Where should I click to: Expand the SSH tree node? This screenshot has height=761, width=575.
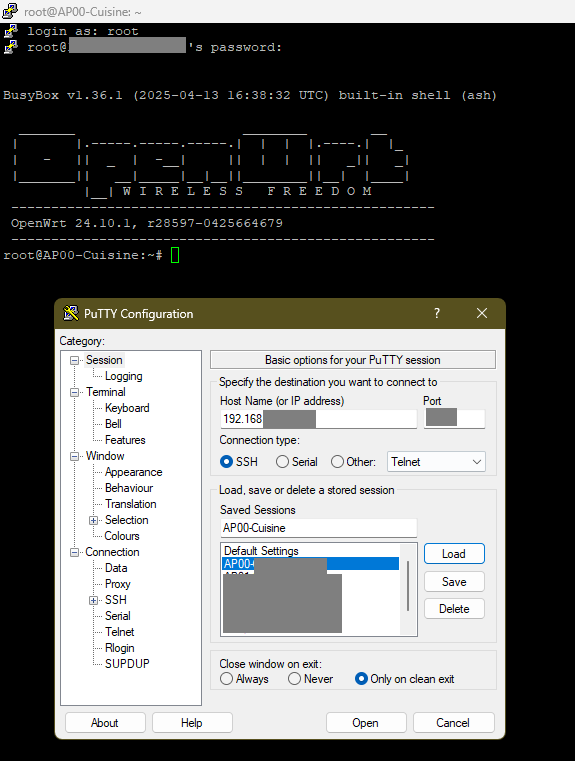click(x=93, y=600)
